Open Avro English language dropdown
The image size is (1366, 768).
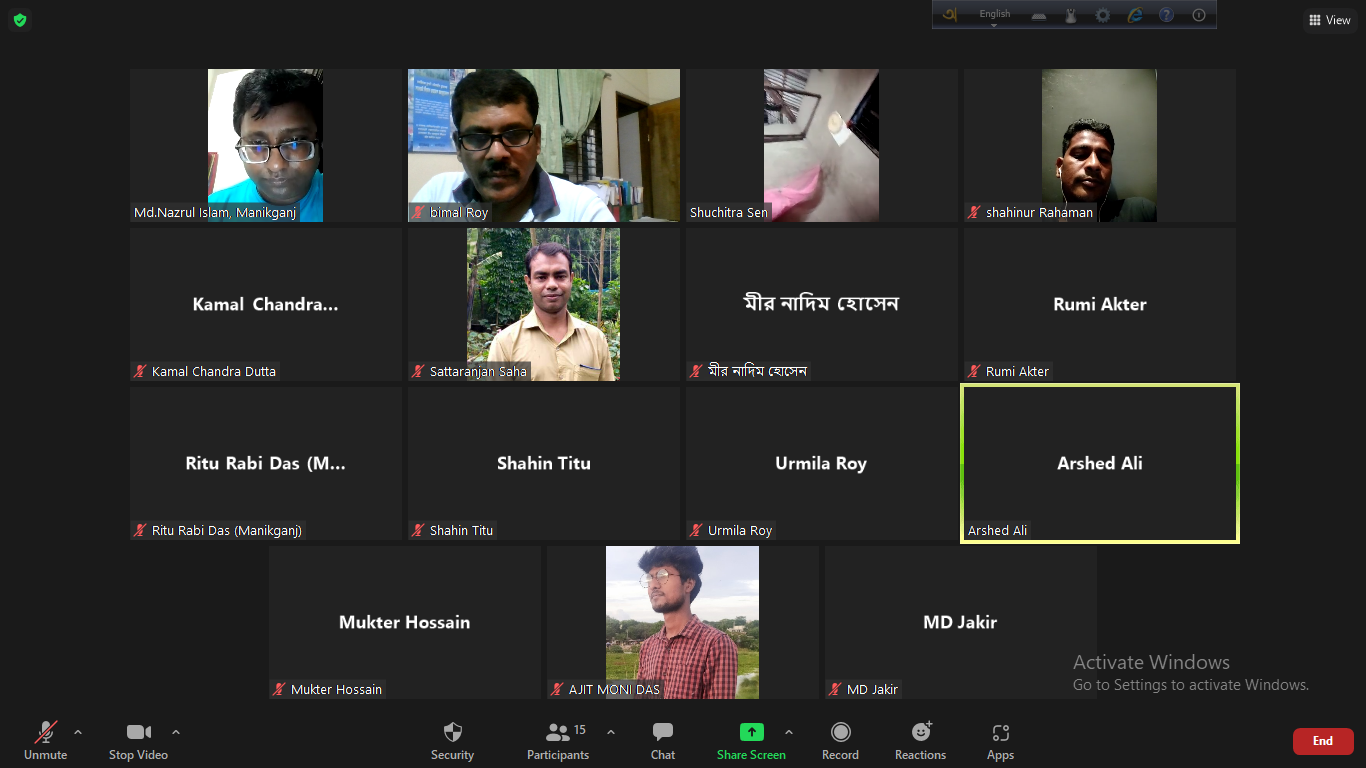994,15
